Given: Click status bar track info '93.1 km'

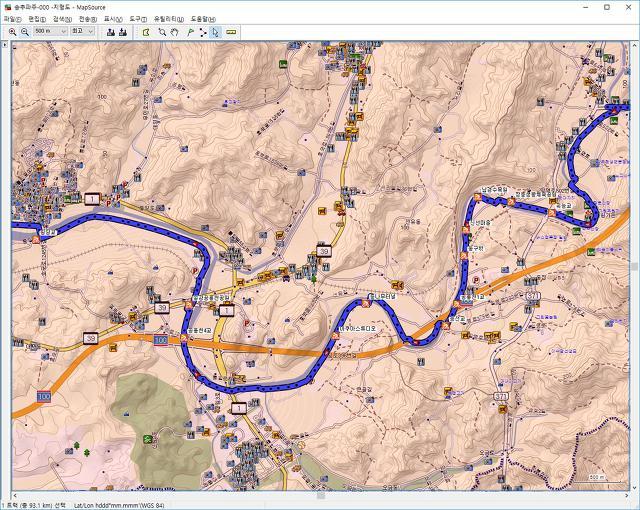Looking at the screenshot, I should 40,506.
